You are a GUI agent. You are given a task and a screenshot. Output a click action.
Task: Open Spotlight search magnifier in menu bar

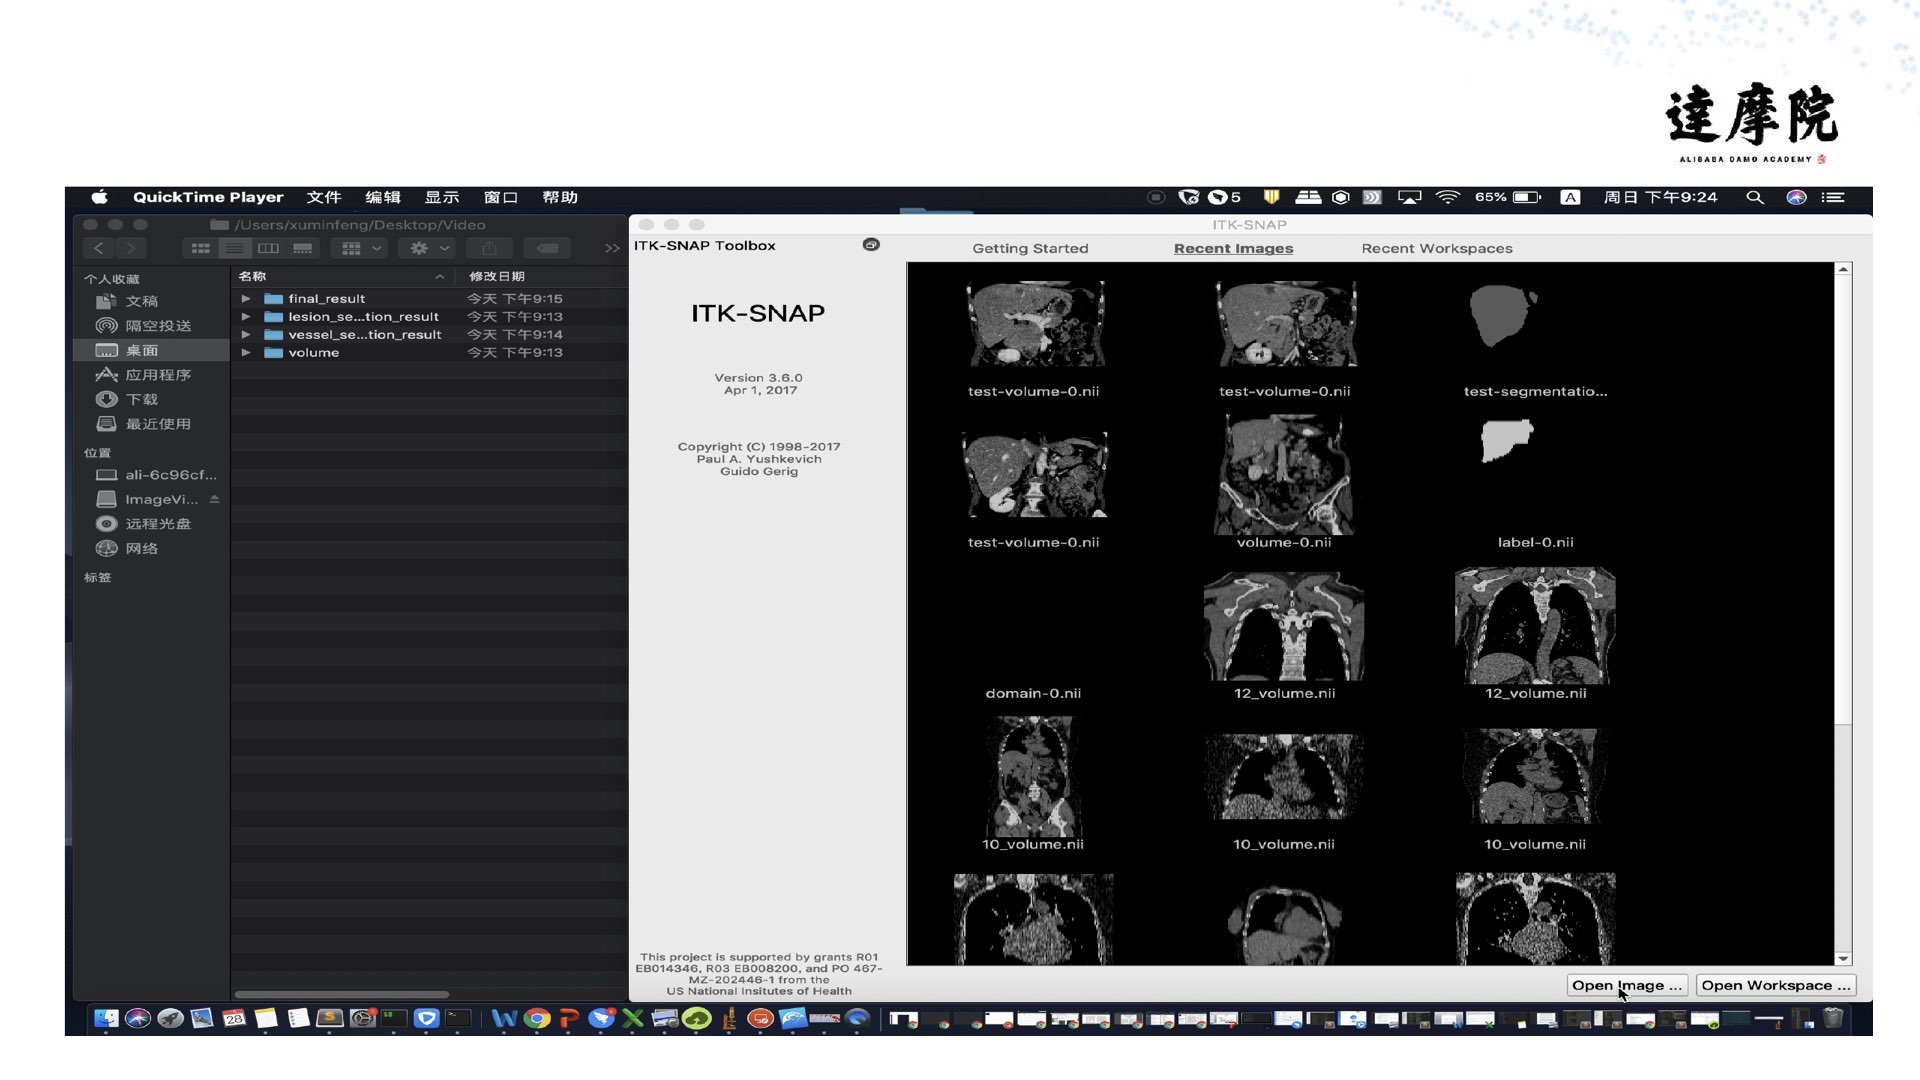[1754, 197]
